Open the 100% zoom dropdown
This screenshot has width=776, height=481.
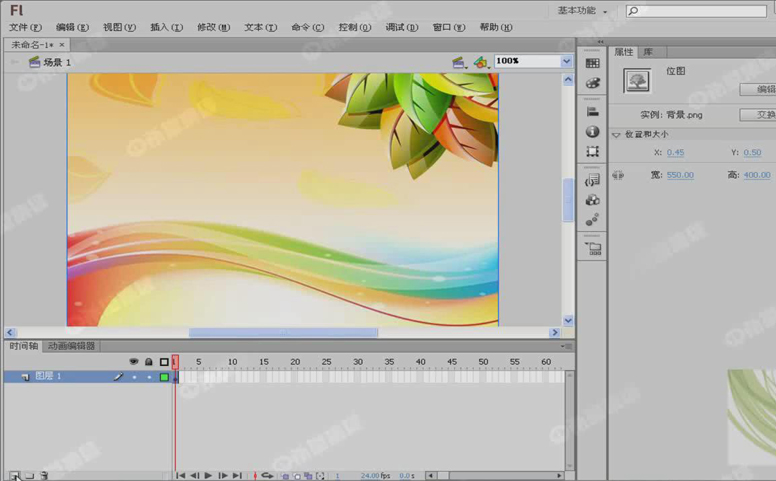(x=566, y=61)
